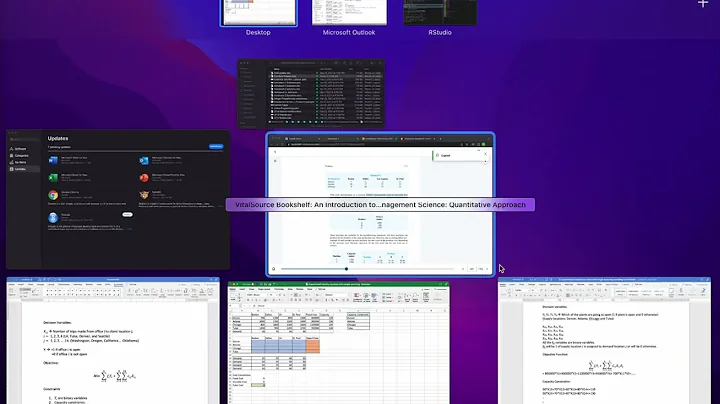Switch to the Desktop space thumbnail
Viewport: 720px width, 404px height.
click(259, 12)
